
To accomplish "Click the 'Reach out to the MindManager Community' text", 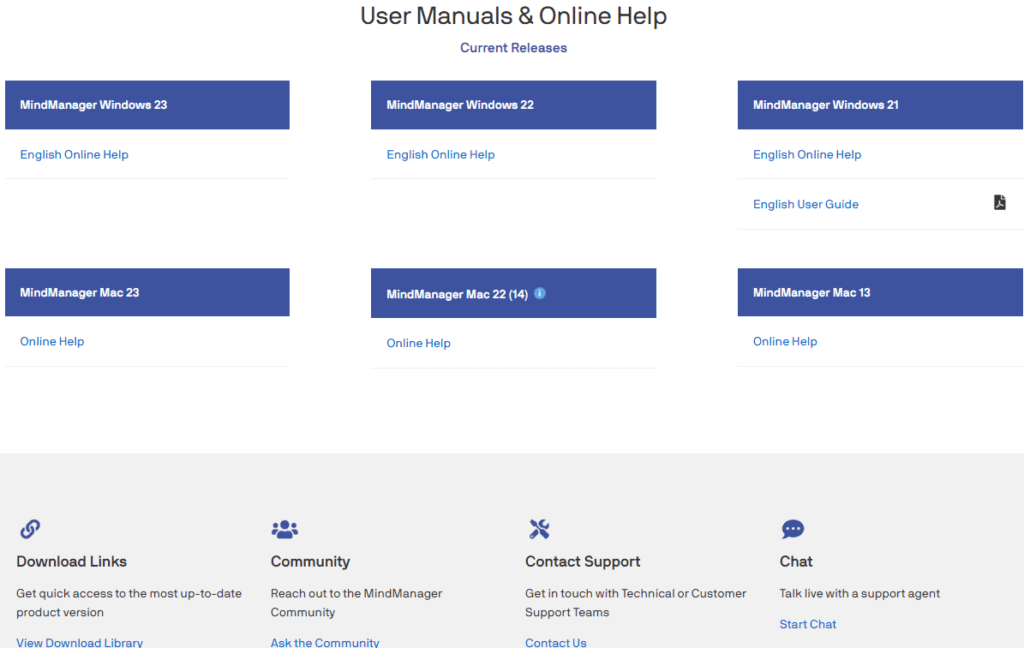I will pyautogui.click(x=357, y=603).
